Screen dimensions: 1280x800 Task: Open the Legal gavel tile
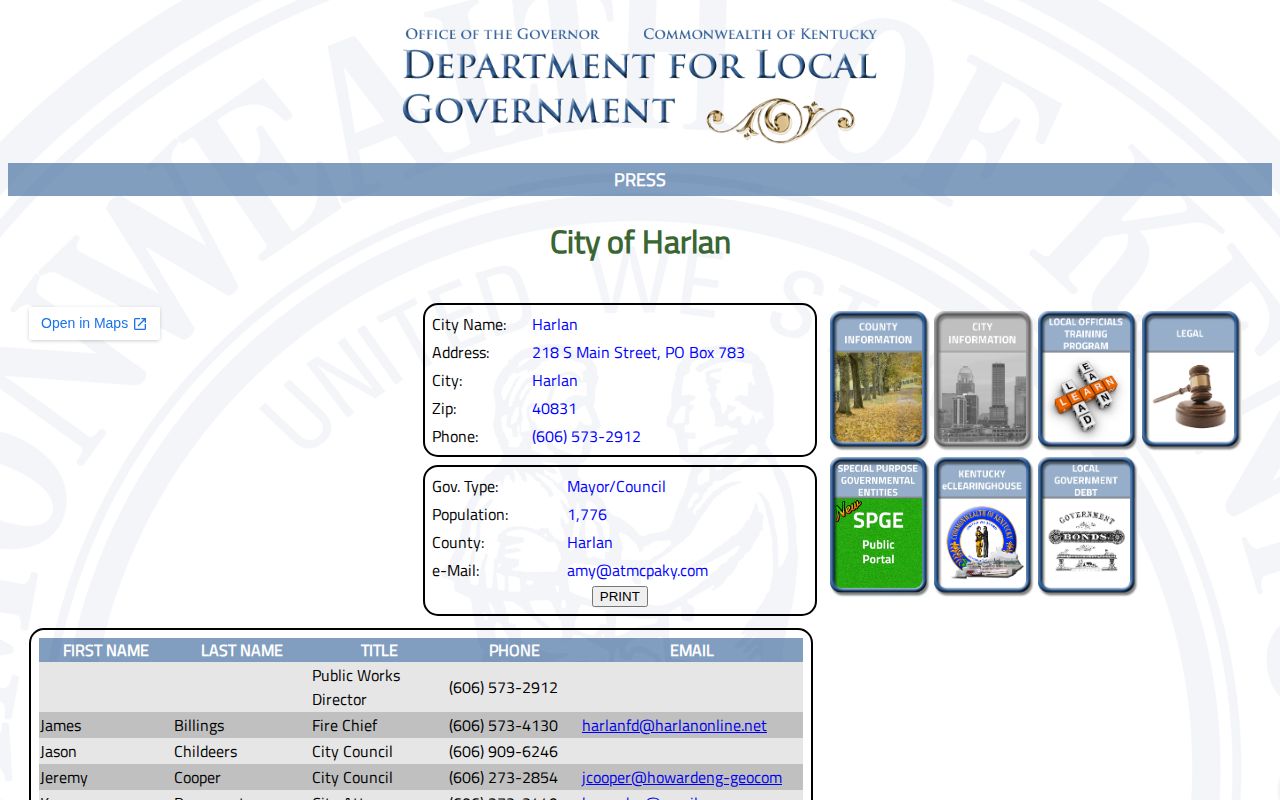1190,379
